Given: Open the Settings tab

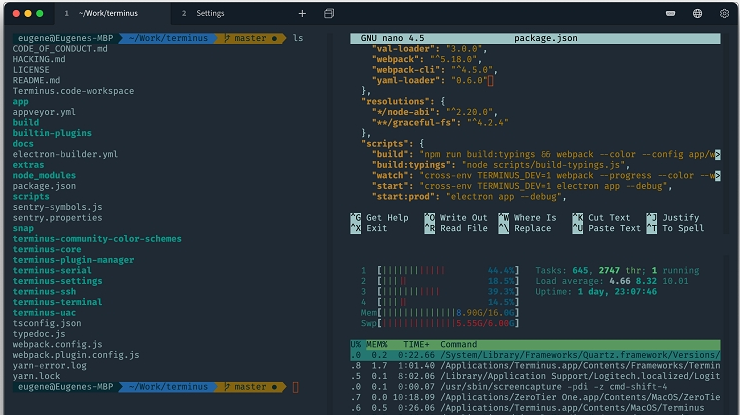Looking at the screenshot, I should coord(209,14).
